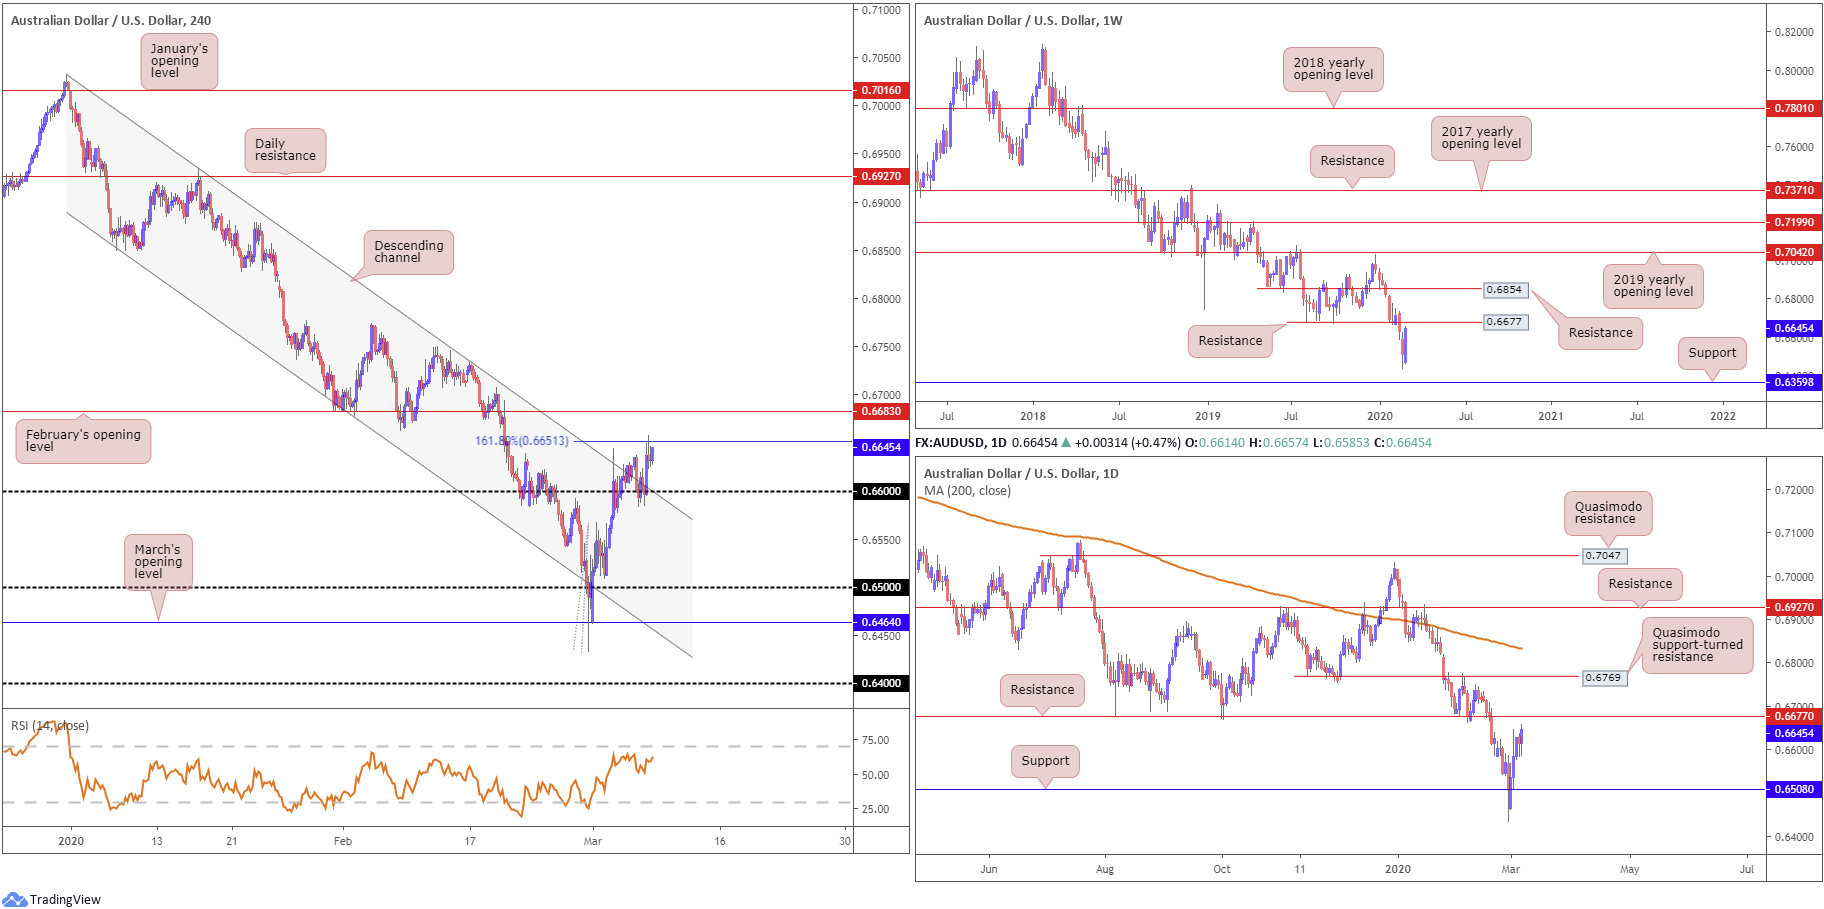Select January's opening level annotation
The image size is (1824, 909).
click(179, 61)
